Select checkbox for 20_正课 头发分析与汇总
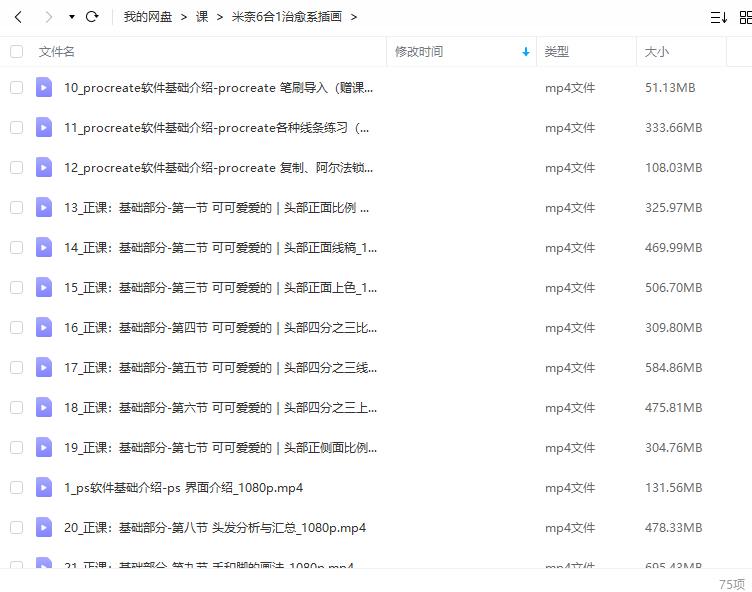The image size is (752, 592). 16,528
